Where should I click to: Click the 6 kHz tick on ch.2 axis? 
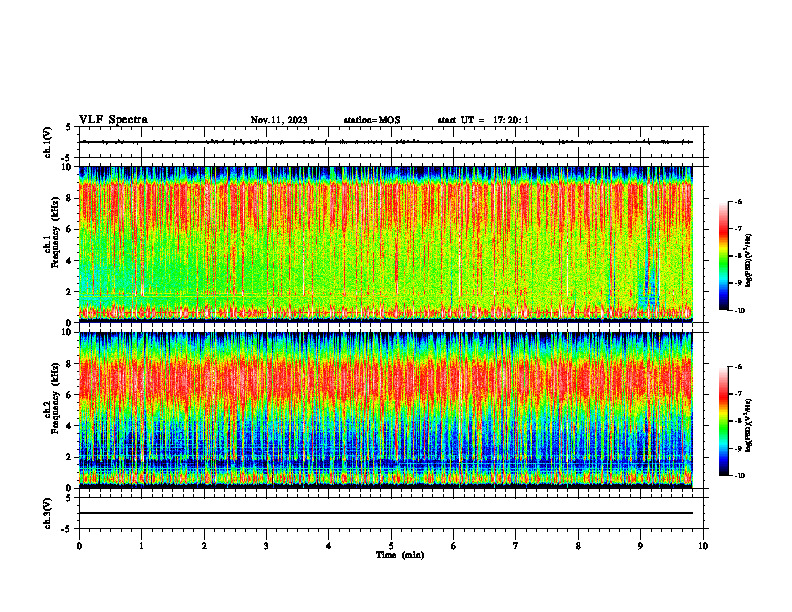tap(70, 394)
